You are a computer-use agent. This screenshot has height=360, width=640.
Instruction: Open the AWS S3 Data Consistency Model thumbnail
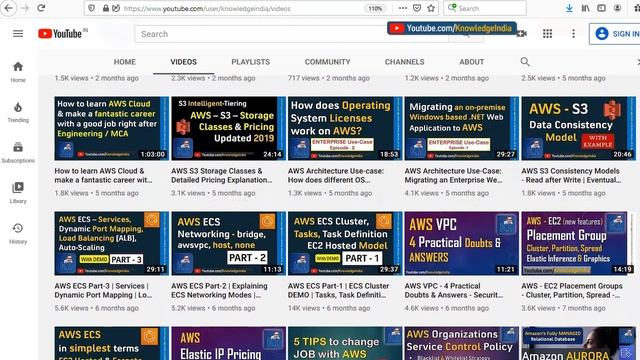(578, 128)
